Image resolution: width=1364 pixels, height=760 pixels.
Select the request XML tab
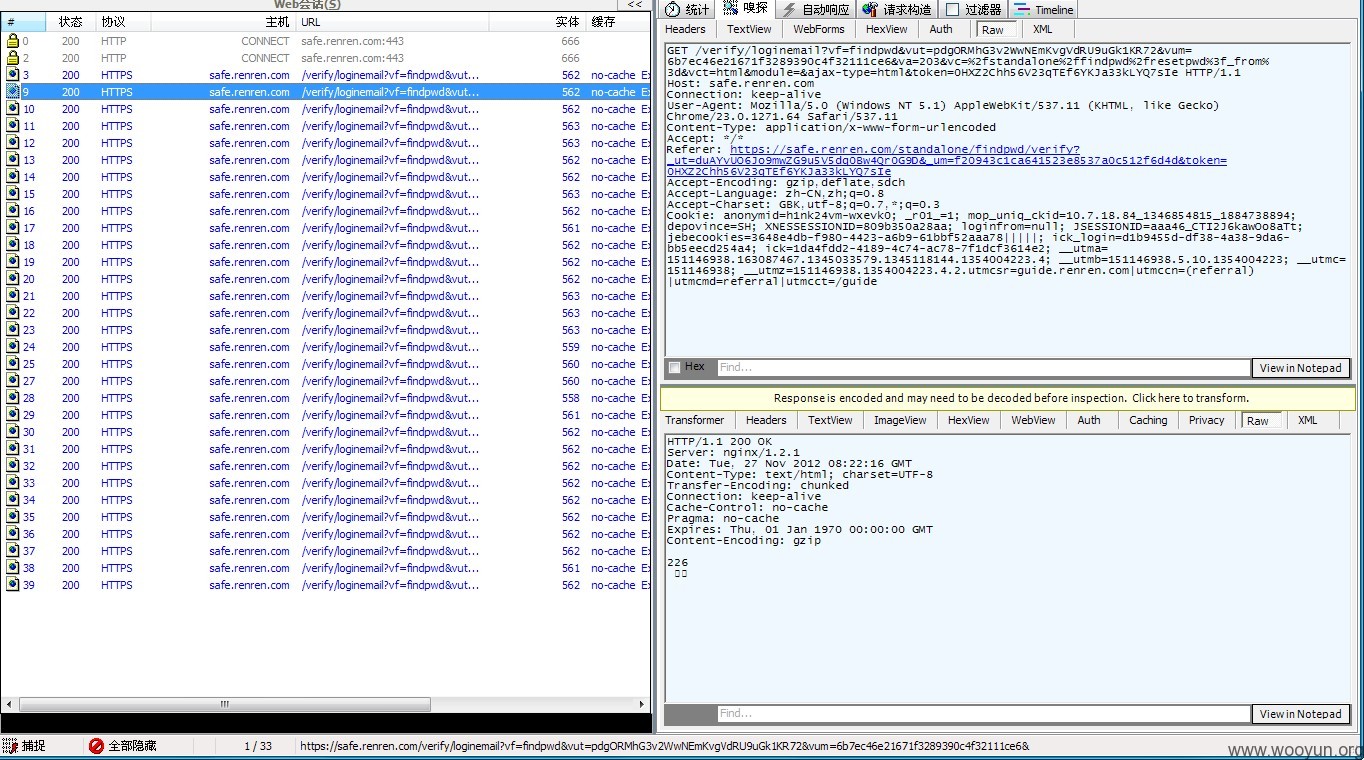[x=1043, y=30]
